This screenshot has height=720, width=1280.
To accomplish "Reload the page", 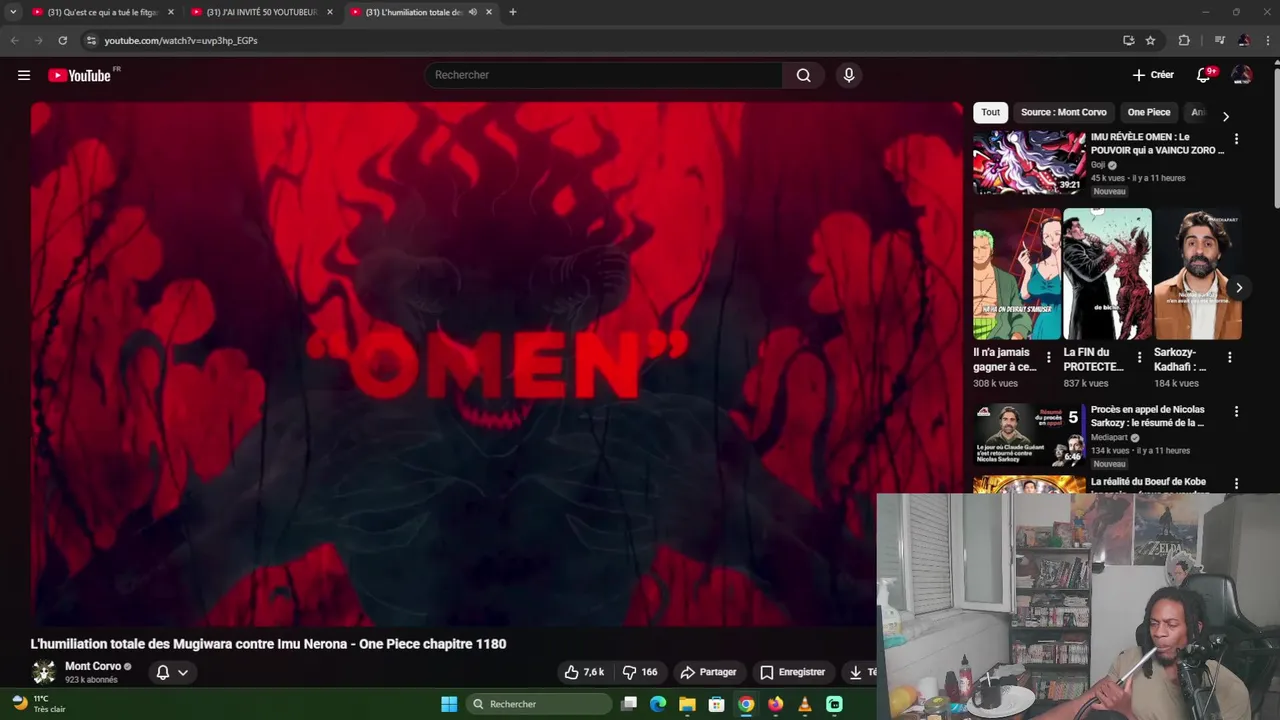I will (62, 40).
